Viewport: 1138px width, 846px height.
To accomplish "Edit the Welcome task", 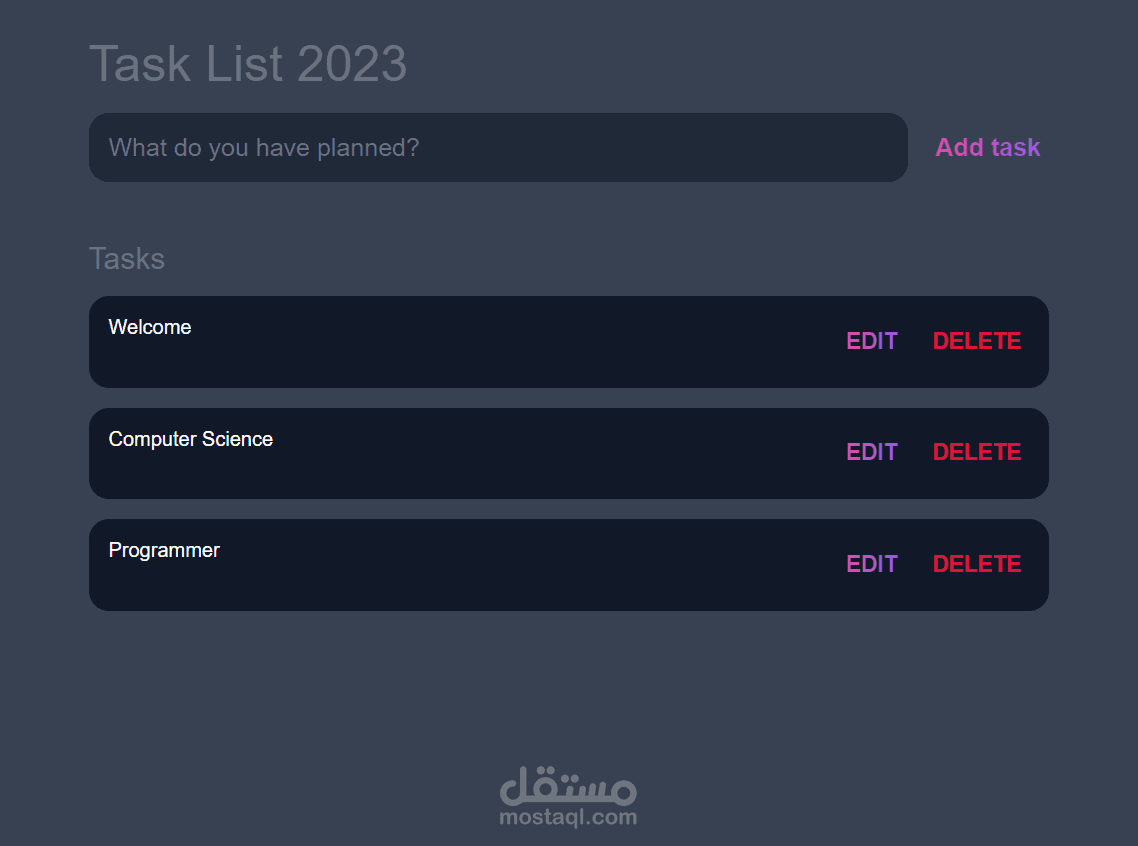I will tap(872, 341).
